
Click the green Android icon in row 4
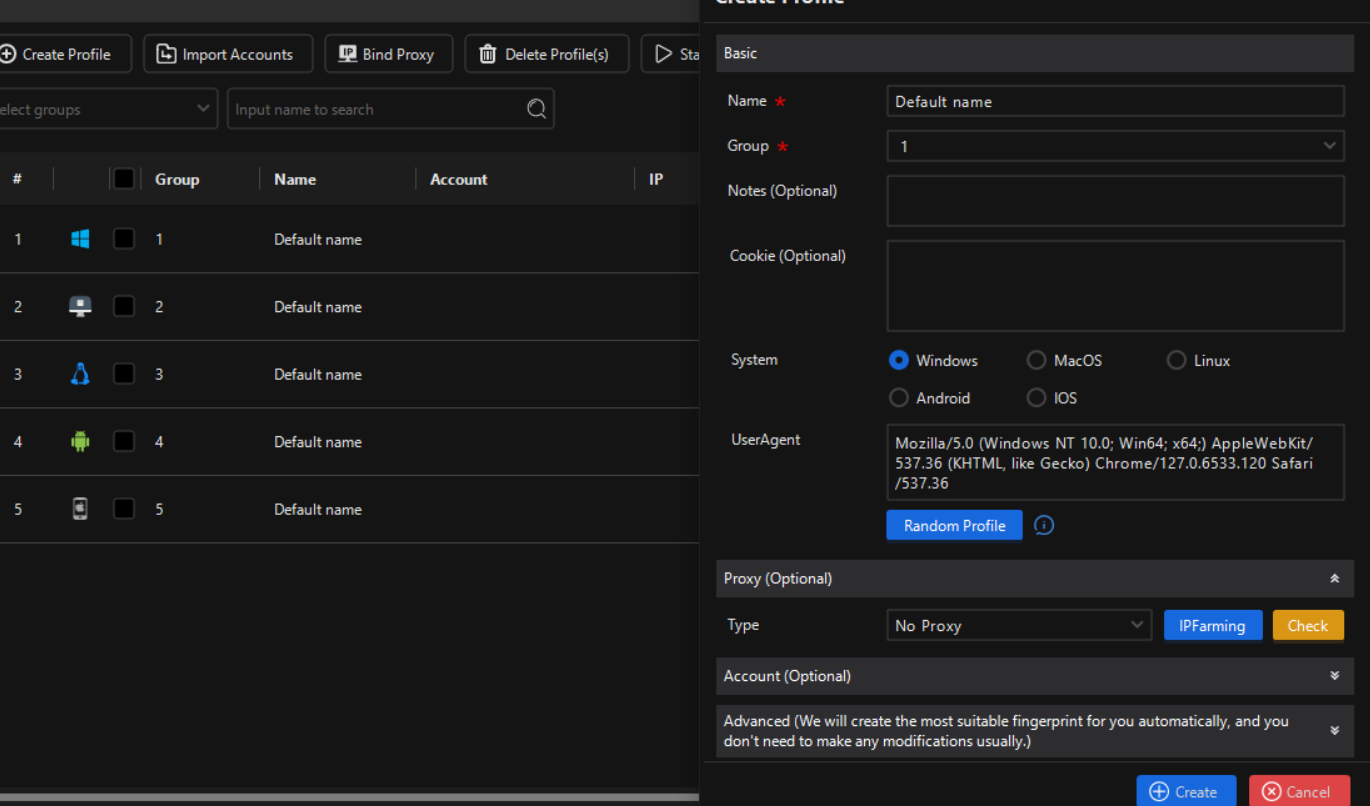click(81, 441)
